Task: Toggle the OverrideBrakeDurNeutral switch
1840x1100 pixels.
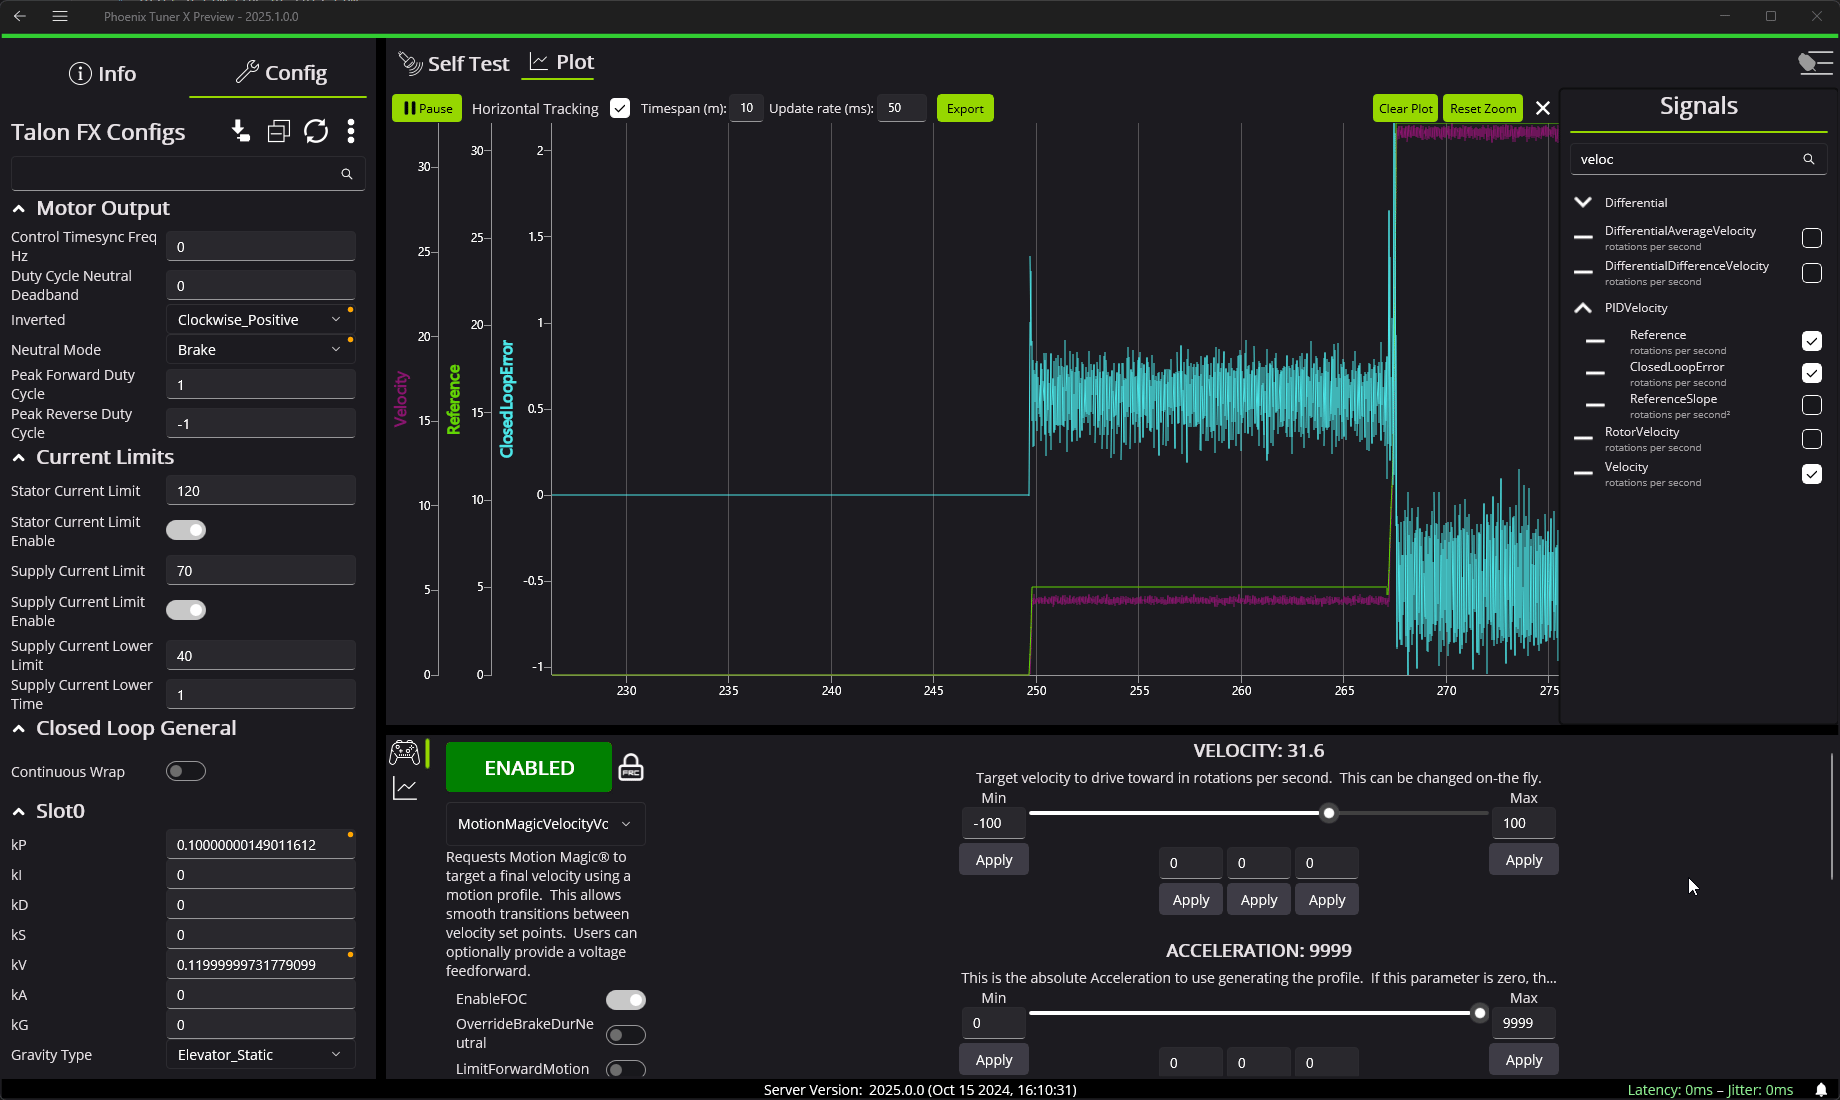Action: [626, 1035]
